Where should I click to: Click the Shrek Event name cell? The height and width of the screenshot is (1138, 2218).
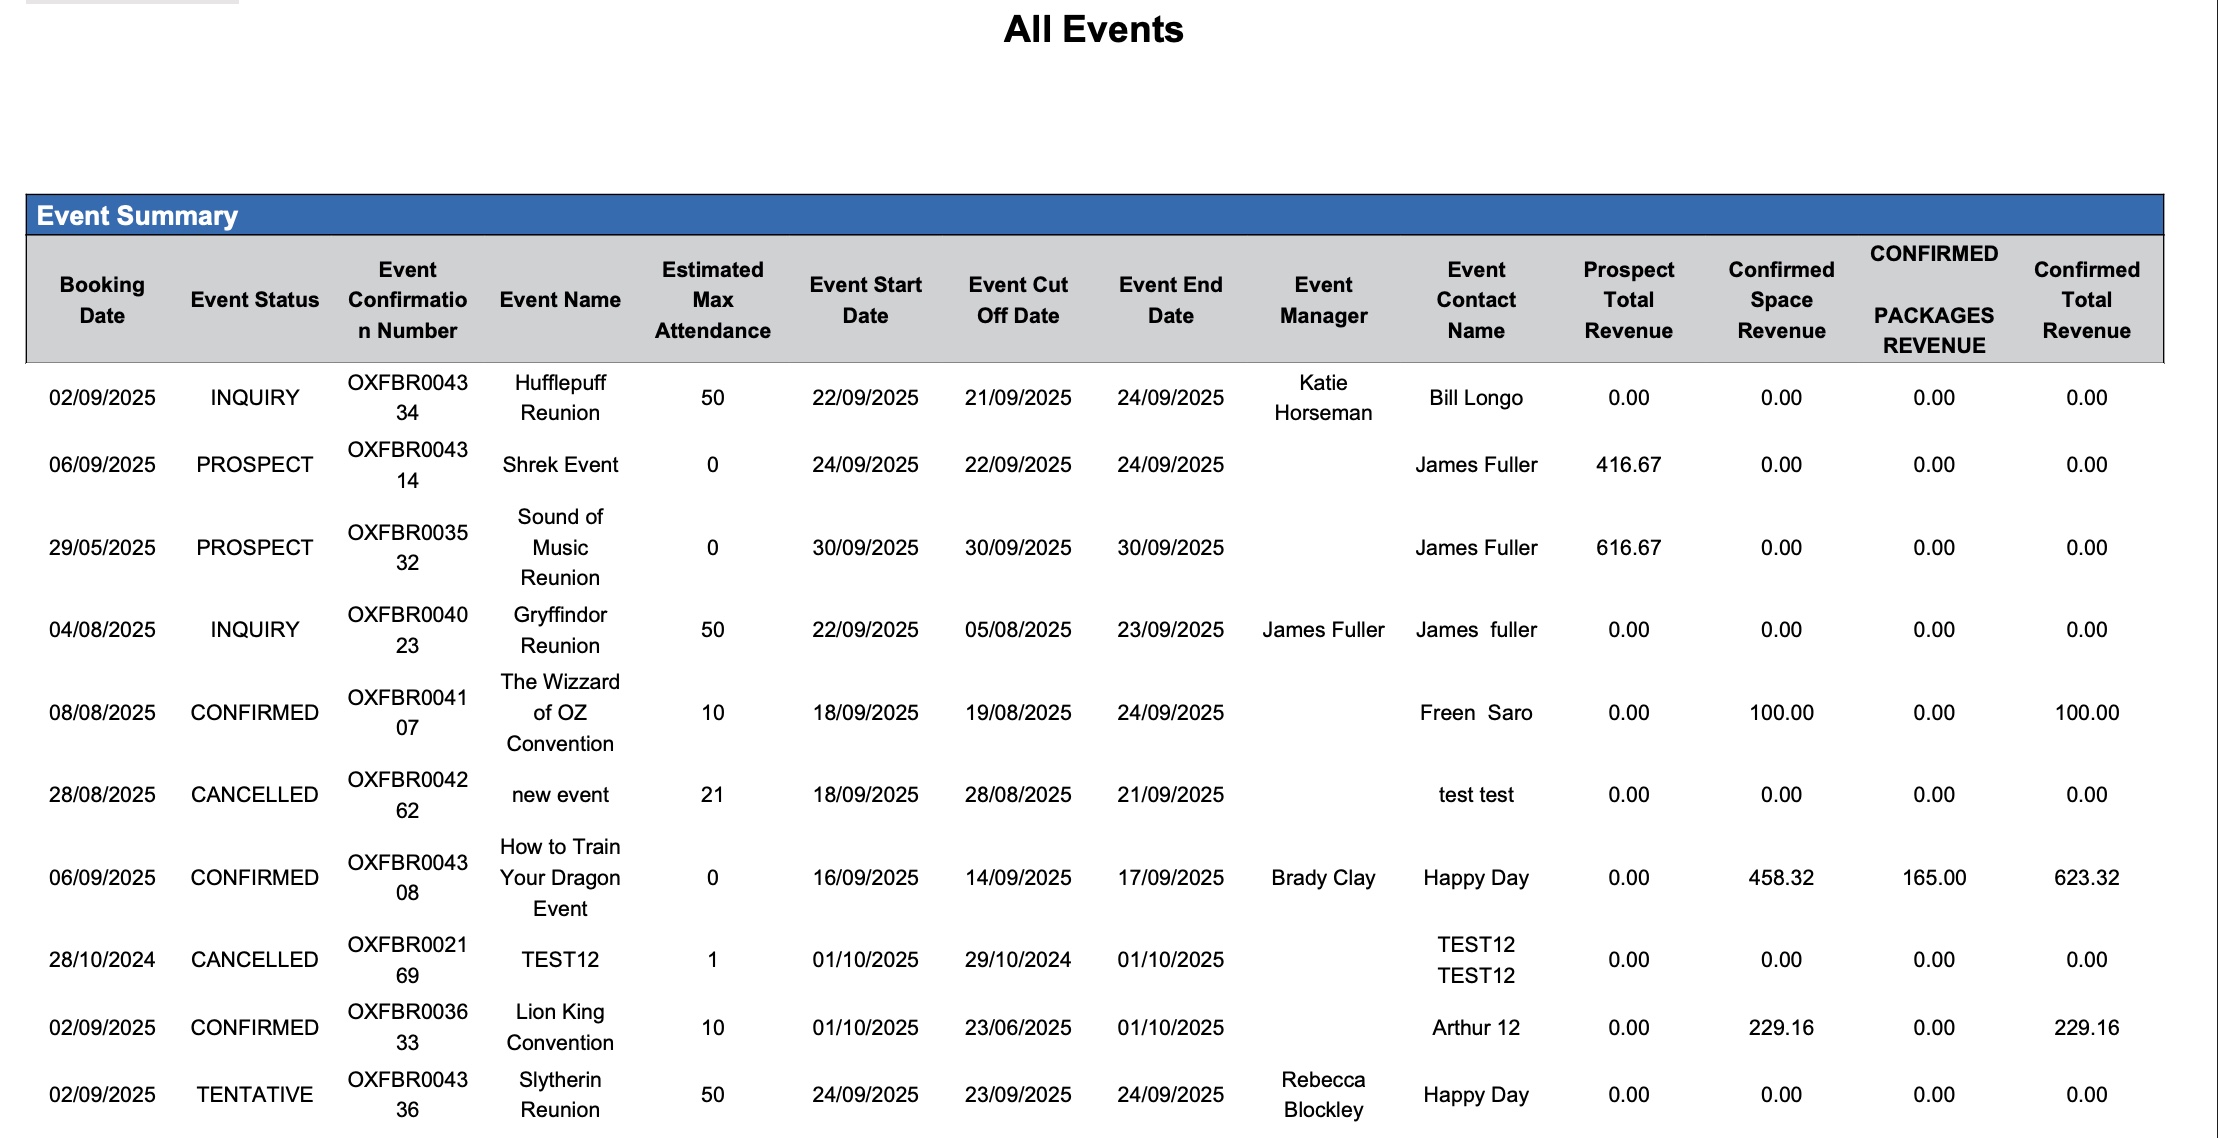[560, 465]
